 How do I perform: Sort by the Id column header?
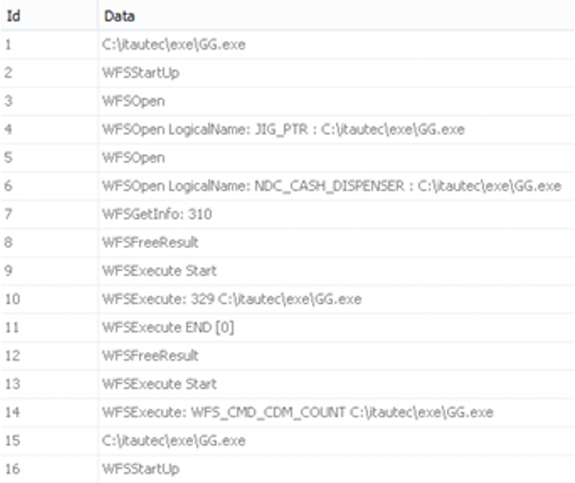(49, 16)
